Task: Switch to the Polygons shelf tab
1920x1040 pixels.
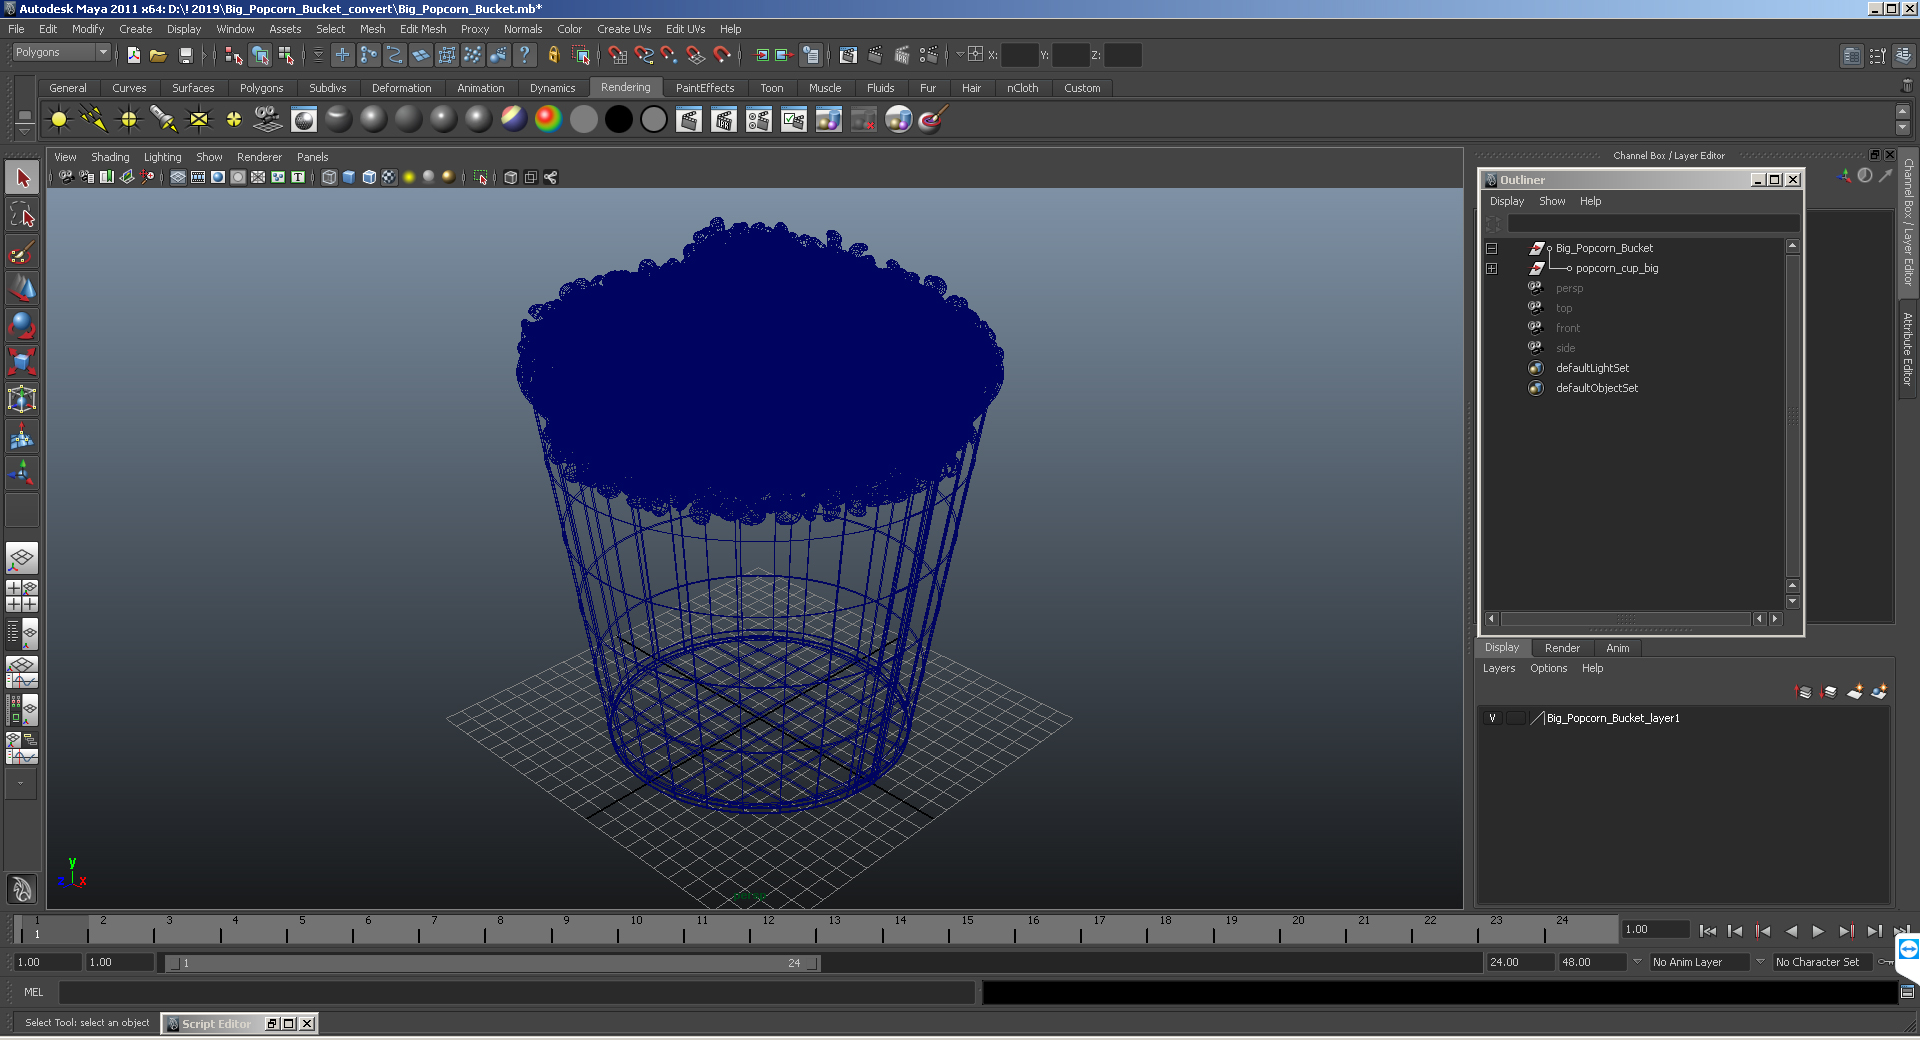Action: click(261, 88)
